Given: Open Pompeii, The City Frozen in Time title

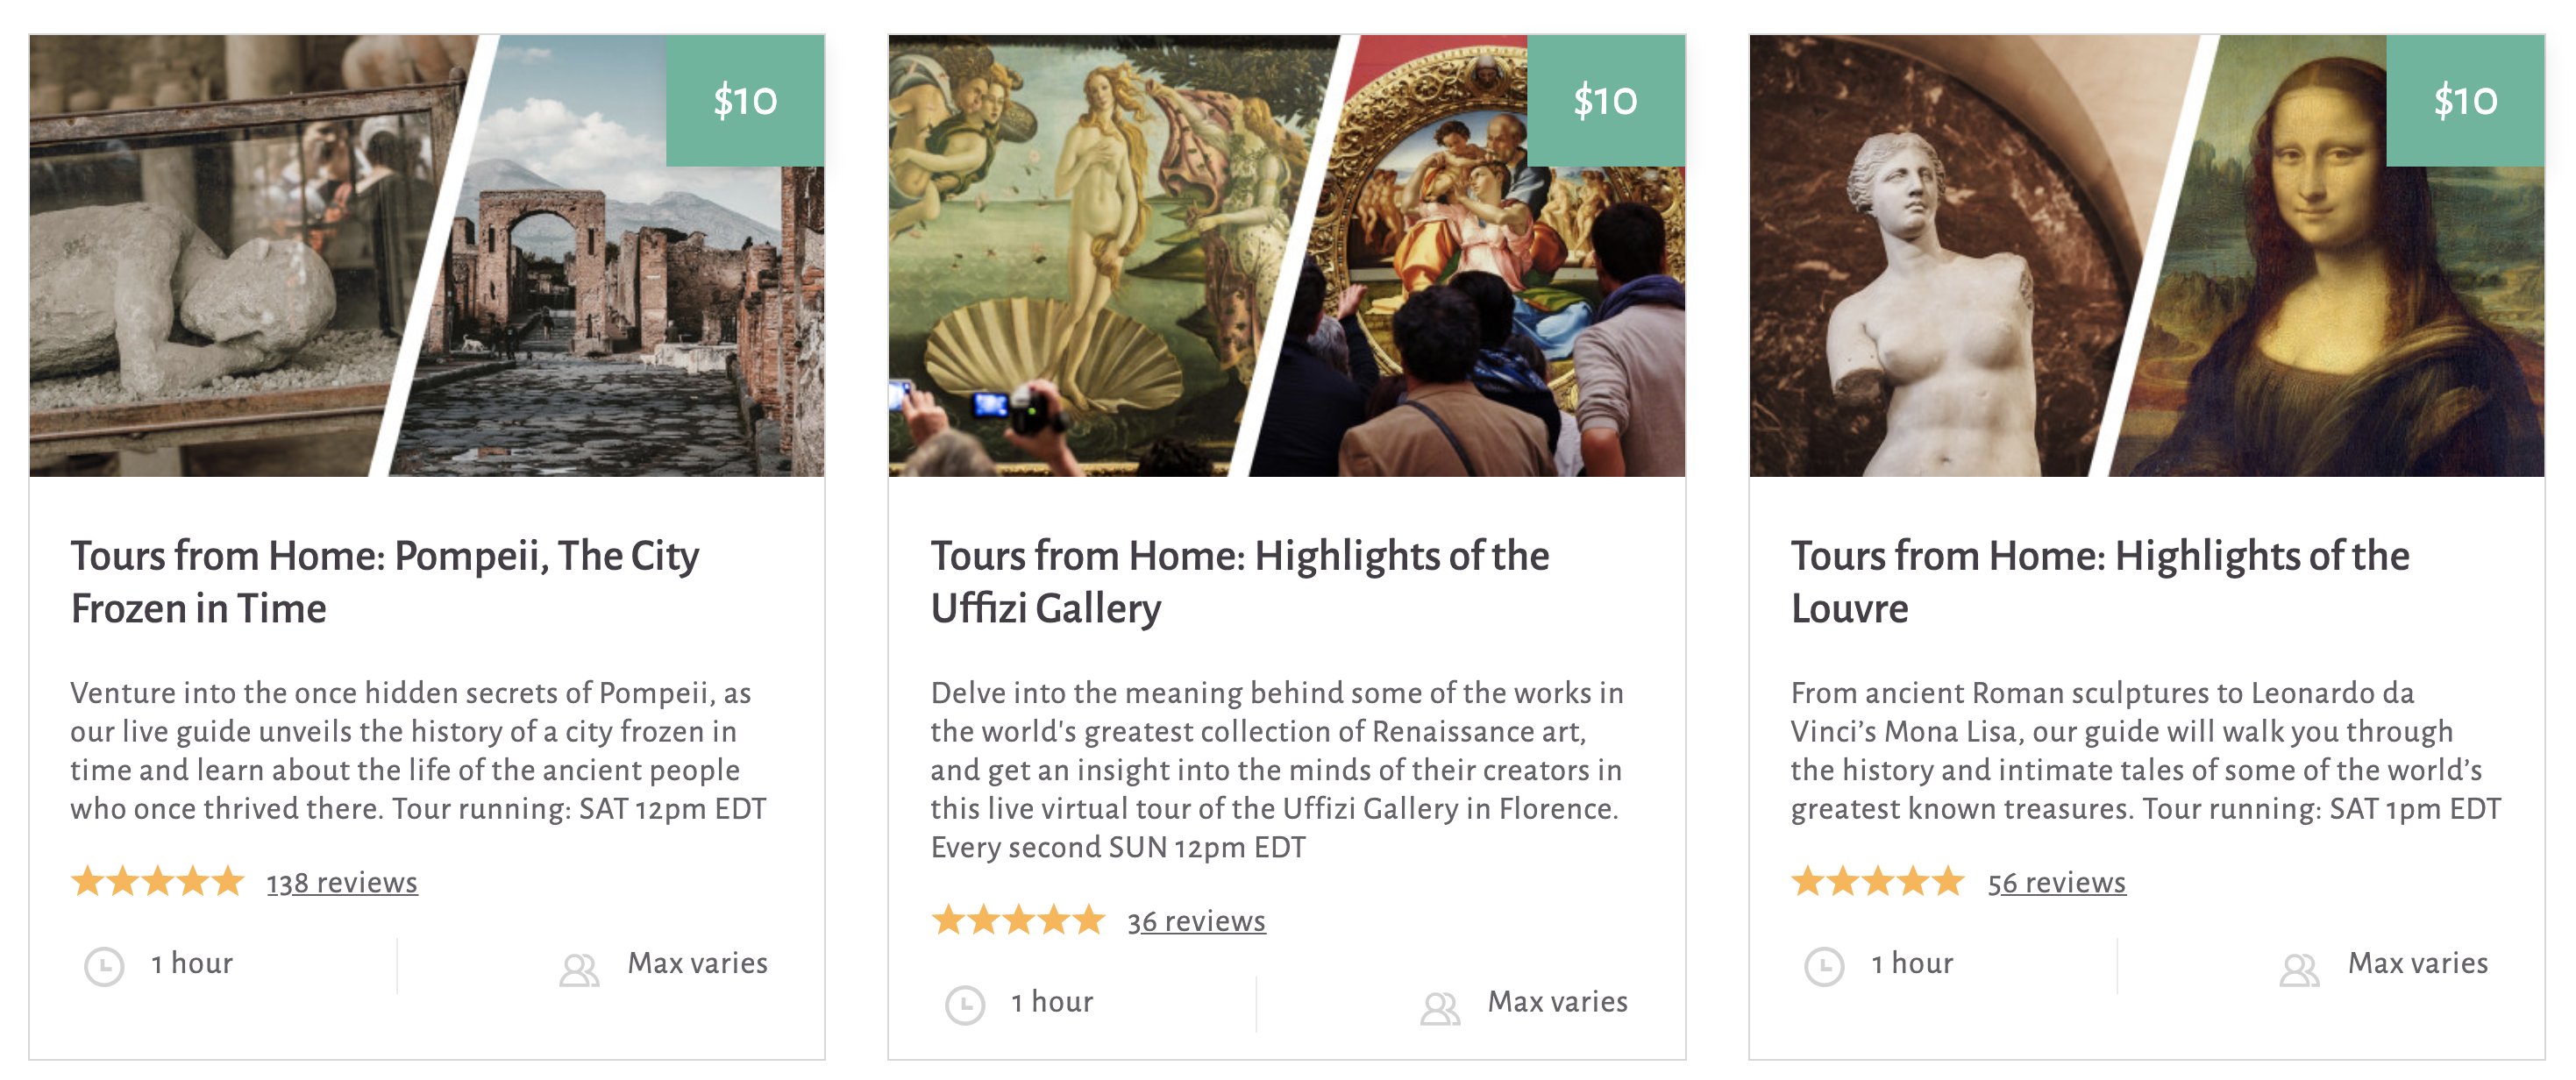Looking at the screenshot, I should pyautogui.click(x=385, y=582).
